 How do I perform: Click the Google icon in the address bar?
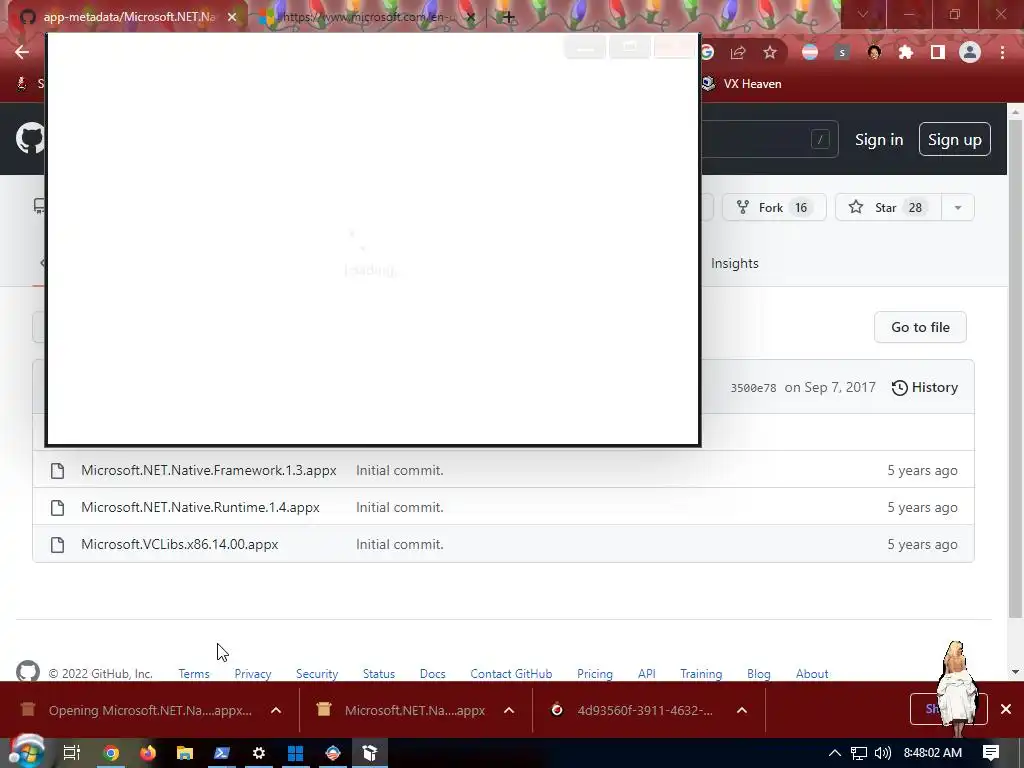tap(707, 52)
